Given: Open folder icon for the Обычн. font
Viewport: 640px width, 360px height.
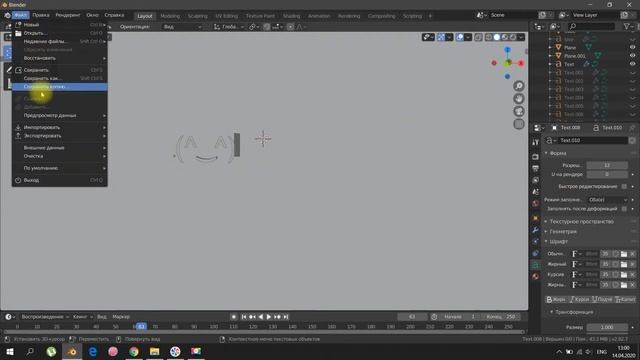Looking at the screenshot, I should pos(624,254).
